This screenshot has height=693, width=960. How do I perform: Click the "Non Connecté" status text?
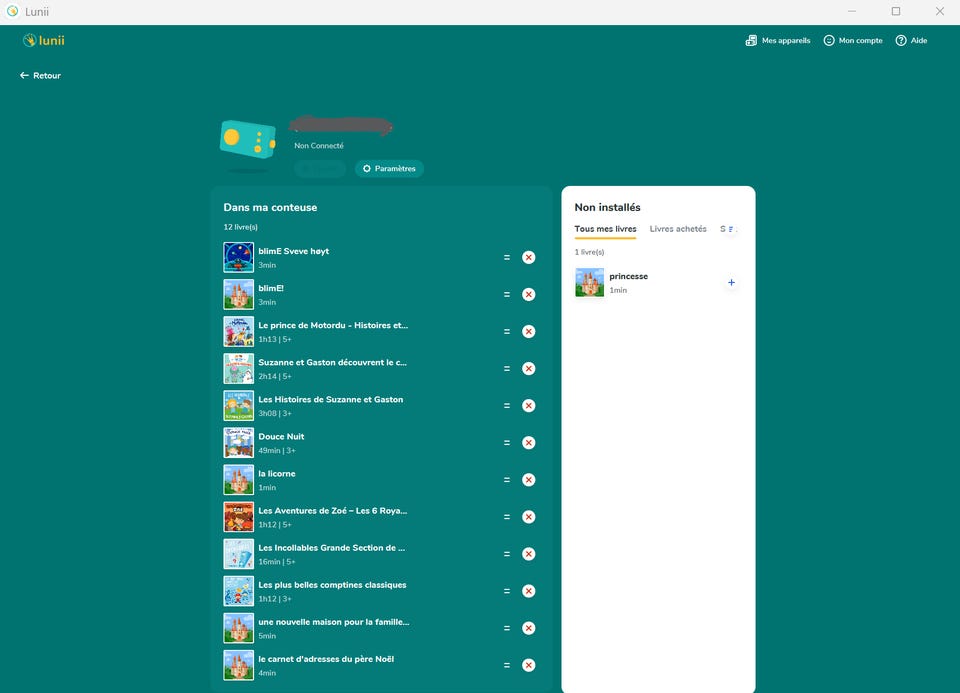tap(319, 146)
